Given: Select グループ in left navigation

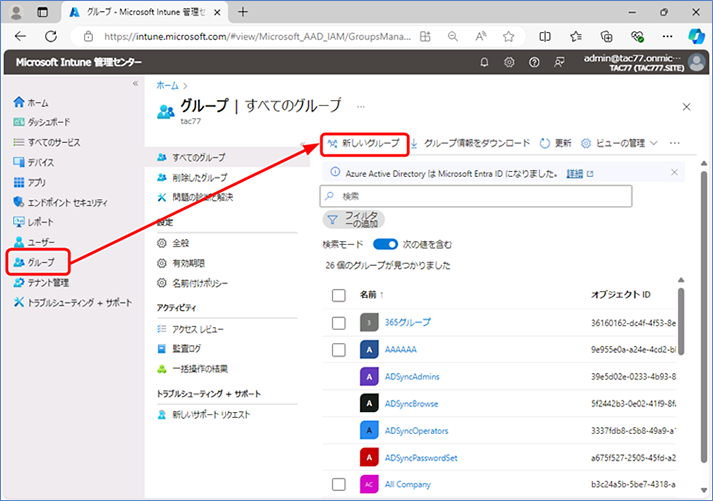Looking at the screenshot, I should [x=34, y=262].
